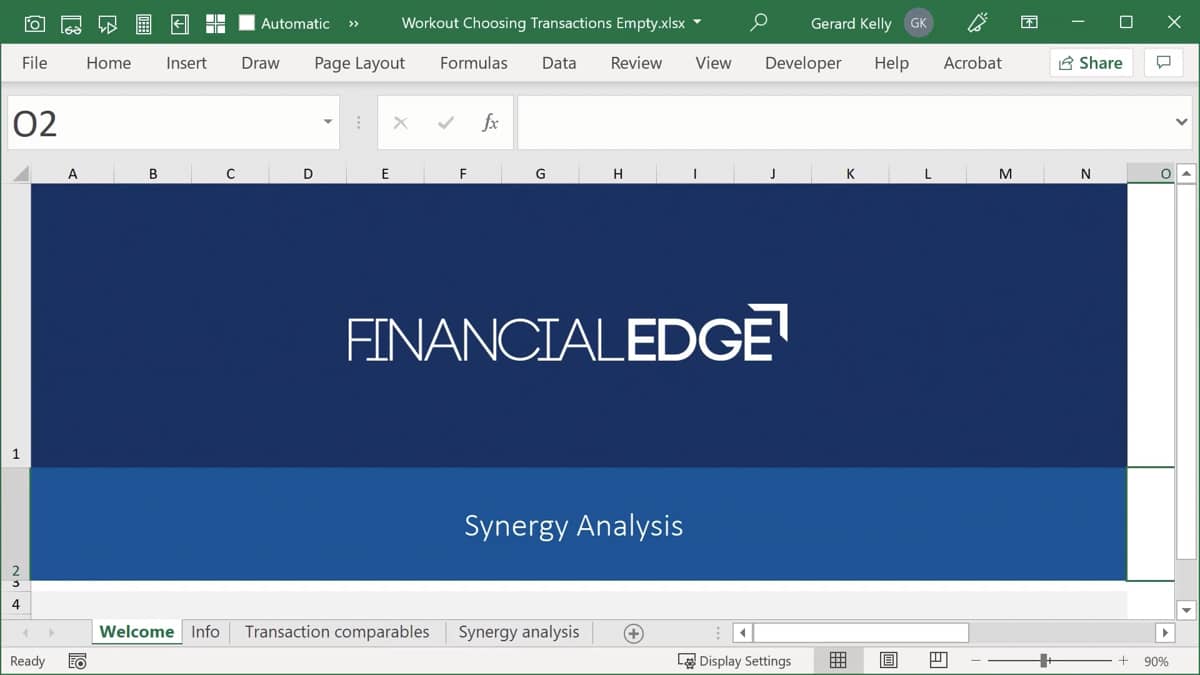Switch to Page Layout view icon
The height and width of the screenshot is (675, 1200).
tap(888, 661)
